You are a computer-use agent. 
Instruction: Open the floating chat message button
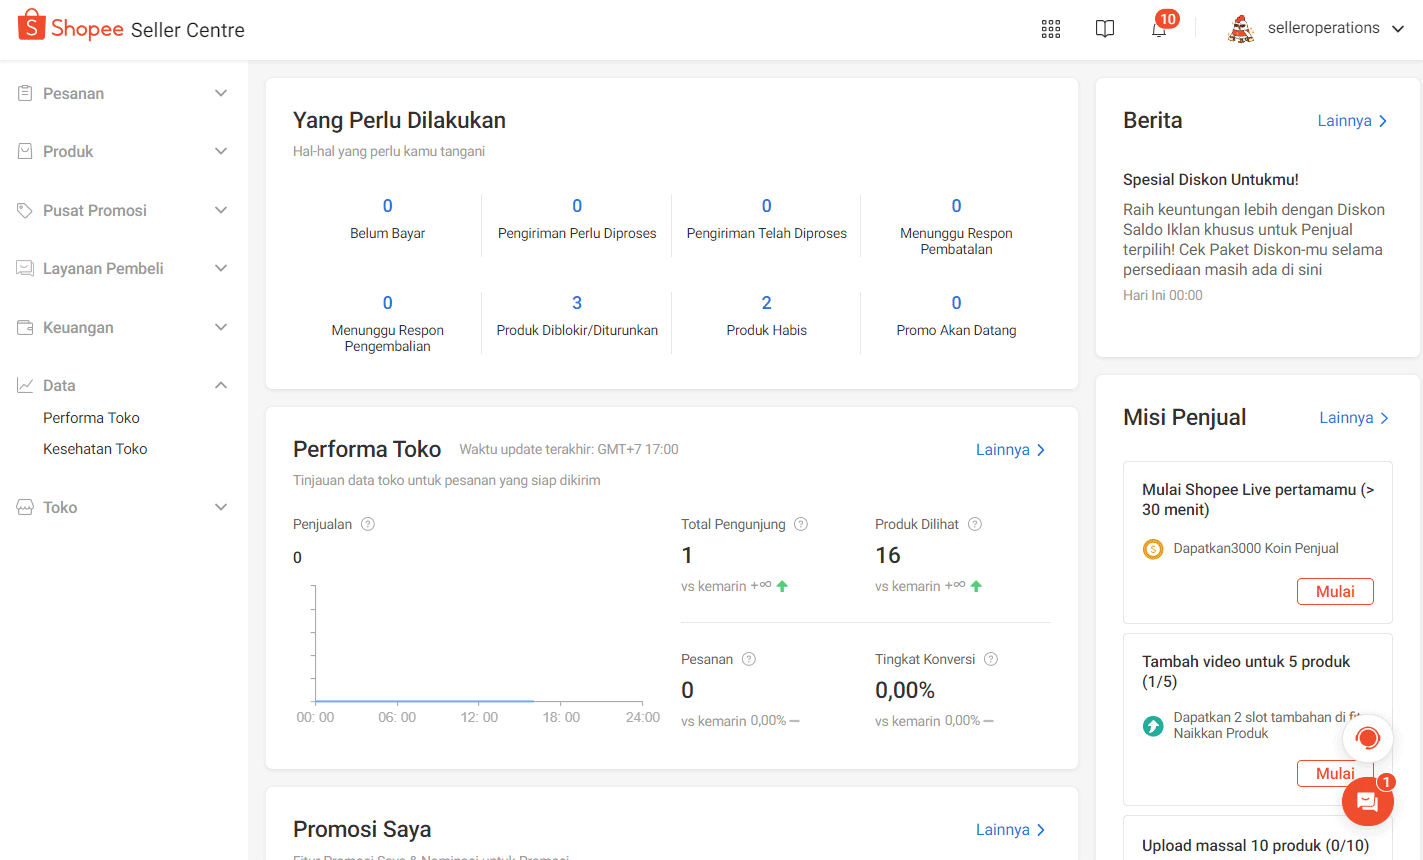pos(1367,800)
